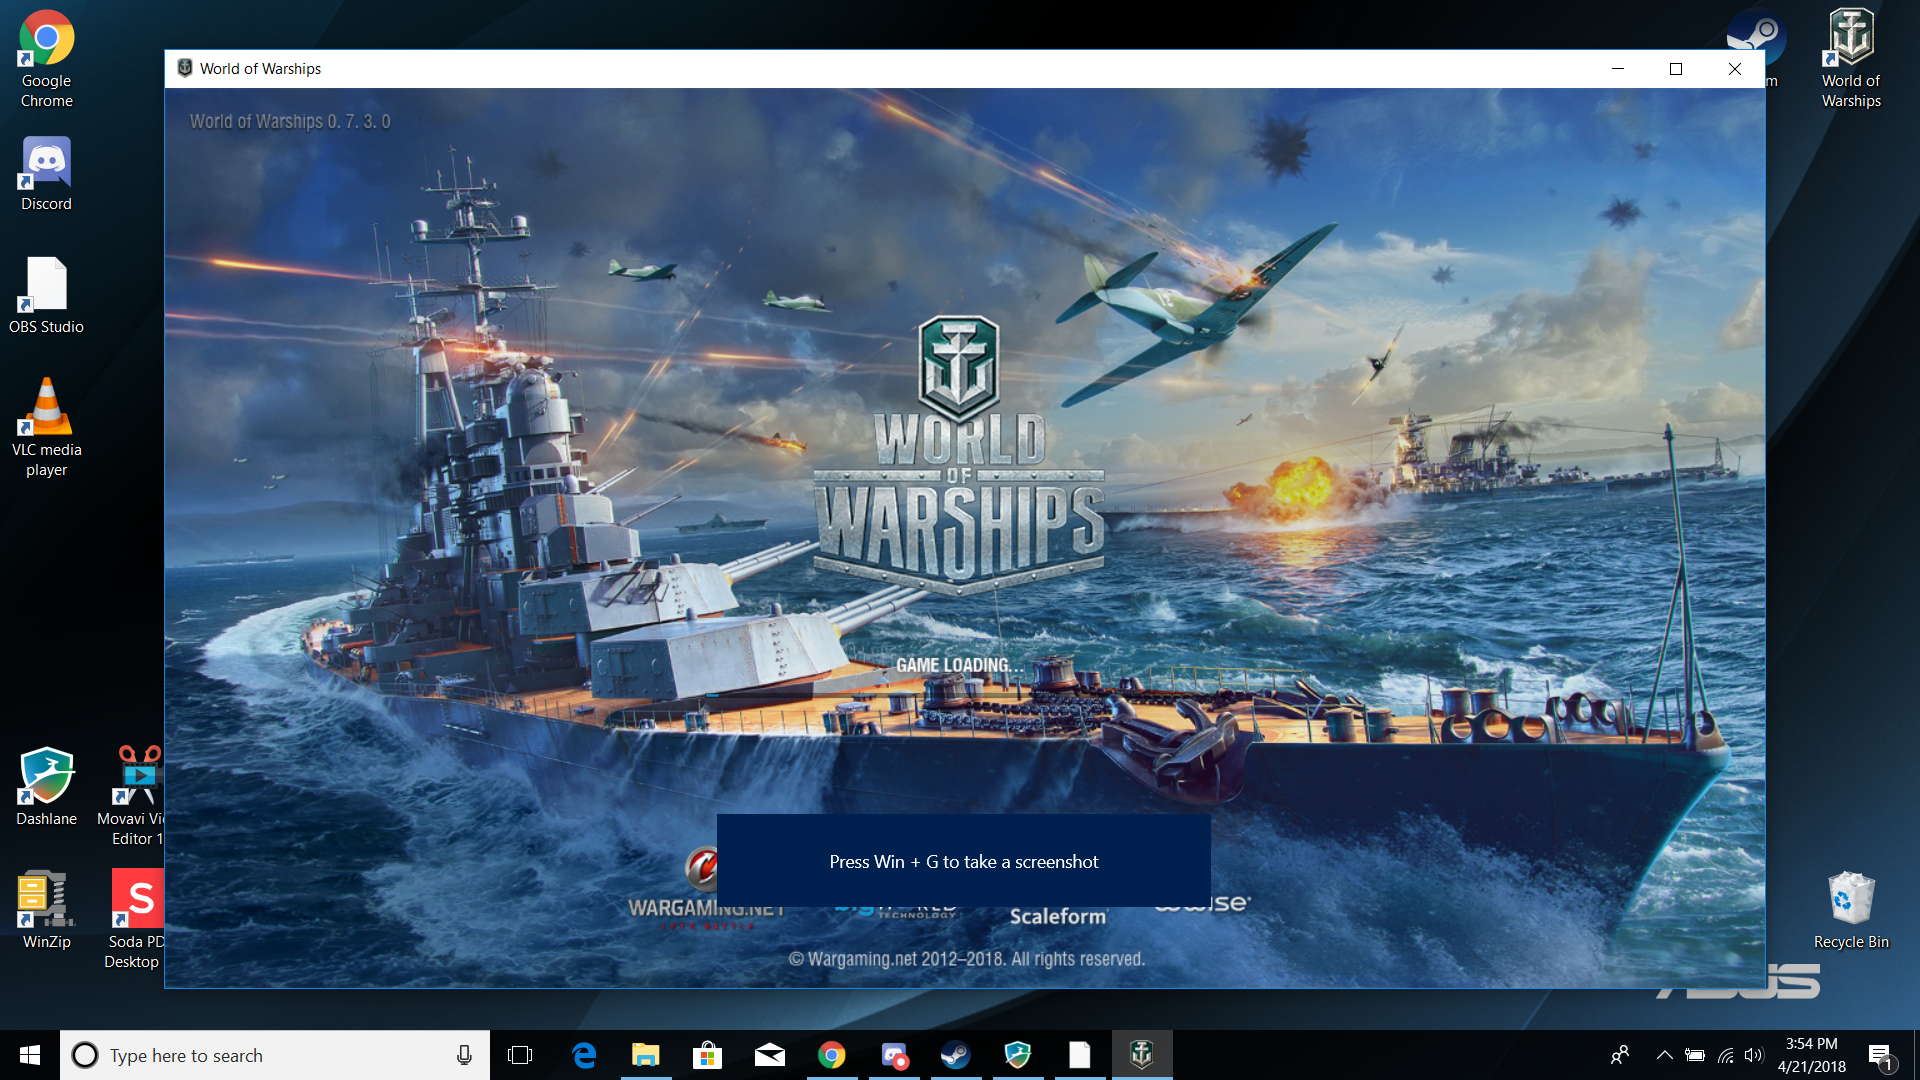Click Steam icon in the taskbar

click(x=955, y=1055)
